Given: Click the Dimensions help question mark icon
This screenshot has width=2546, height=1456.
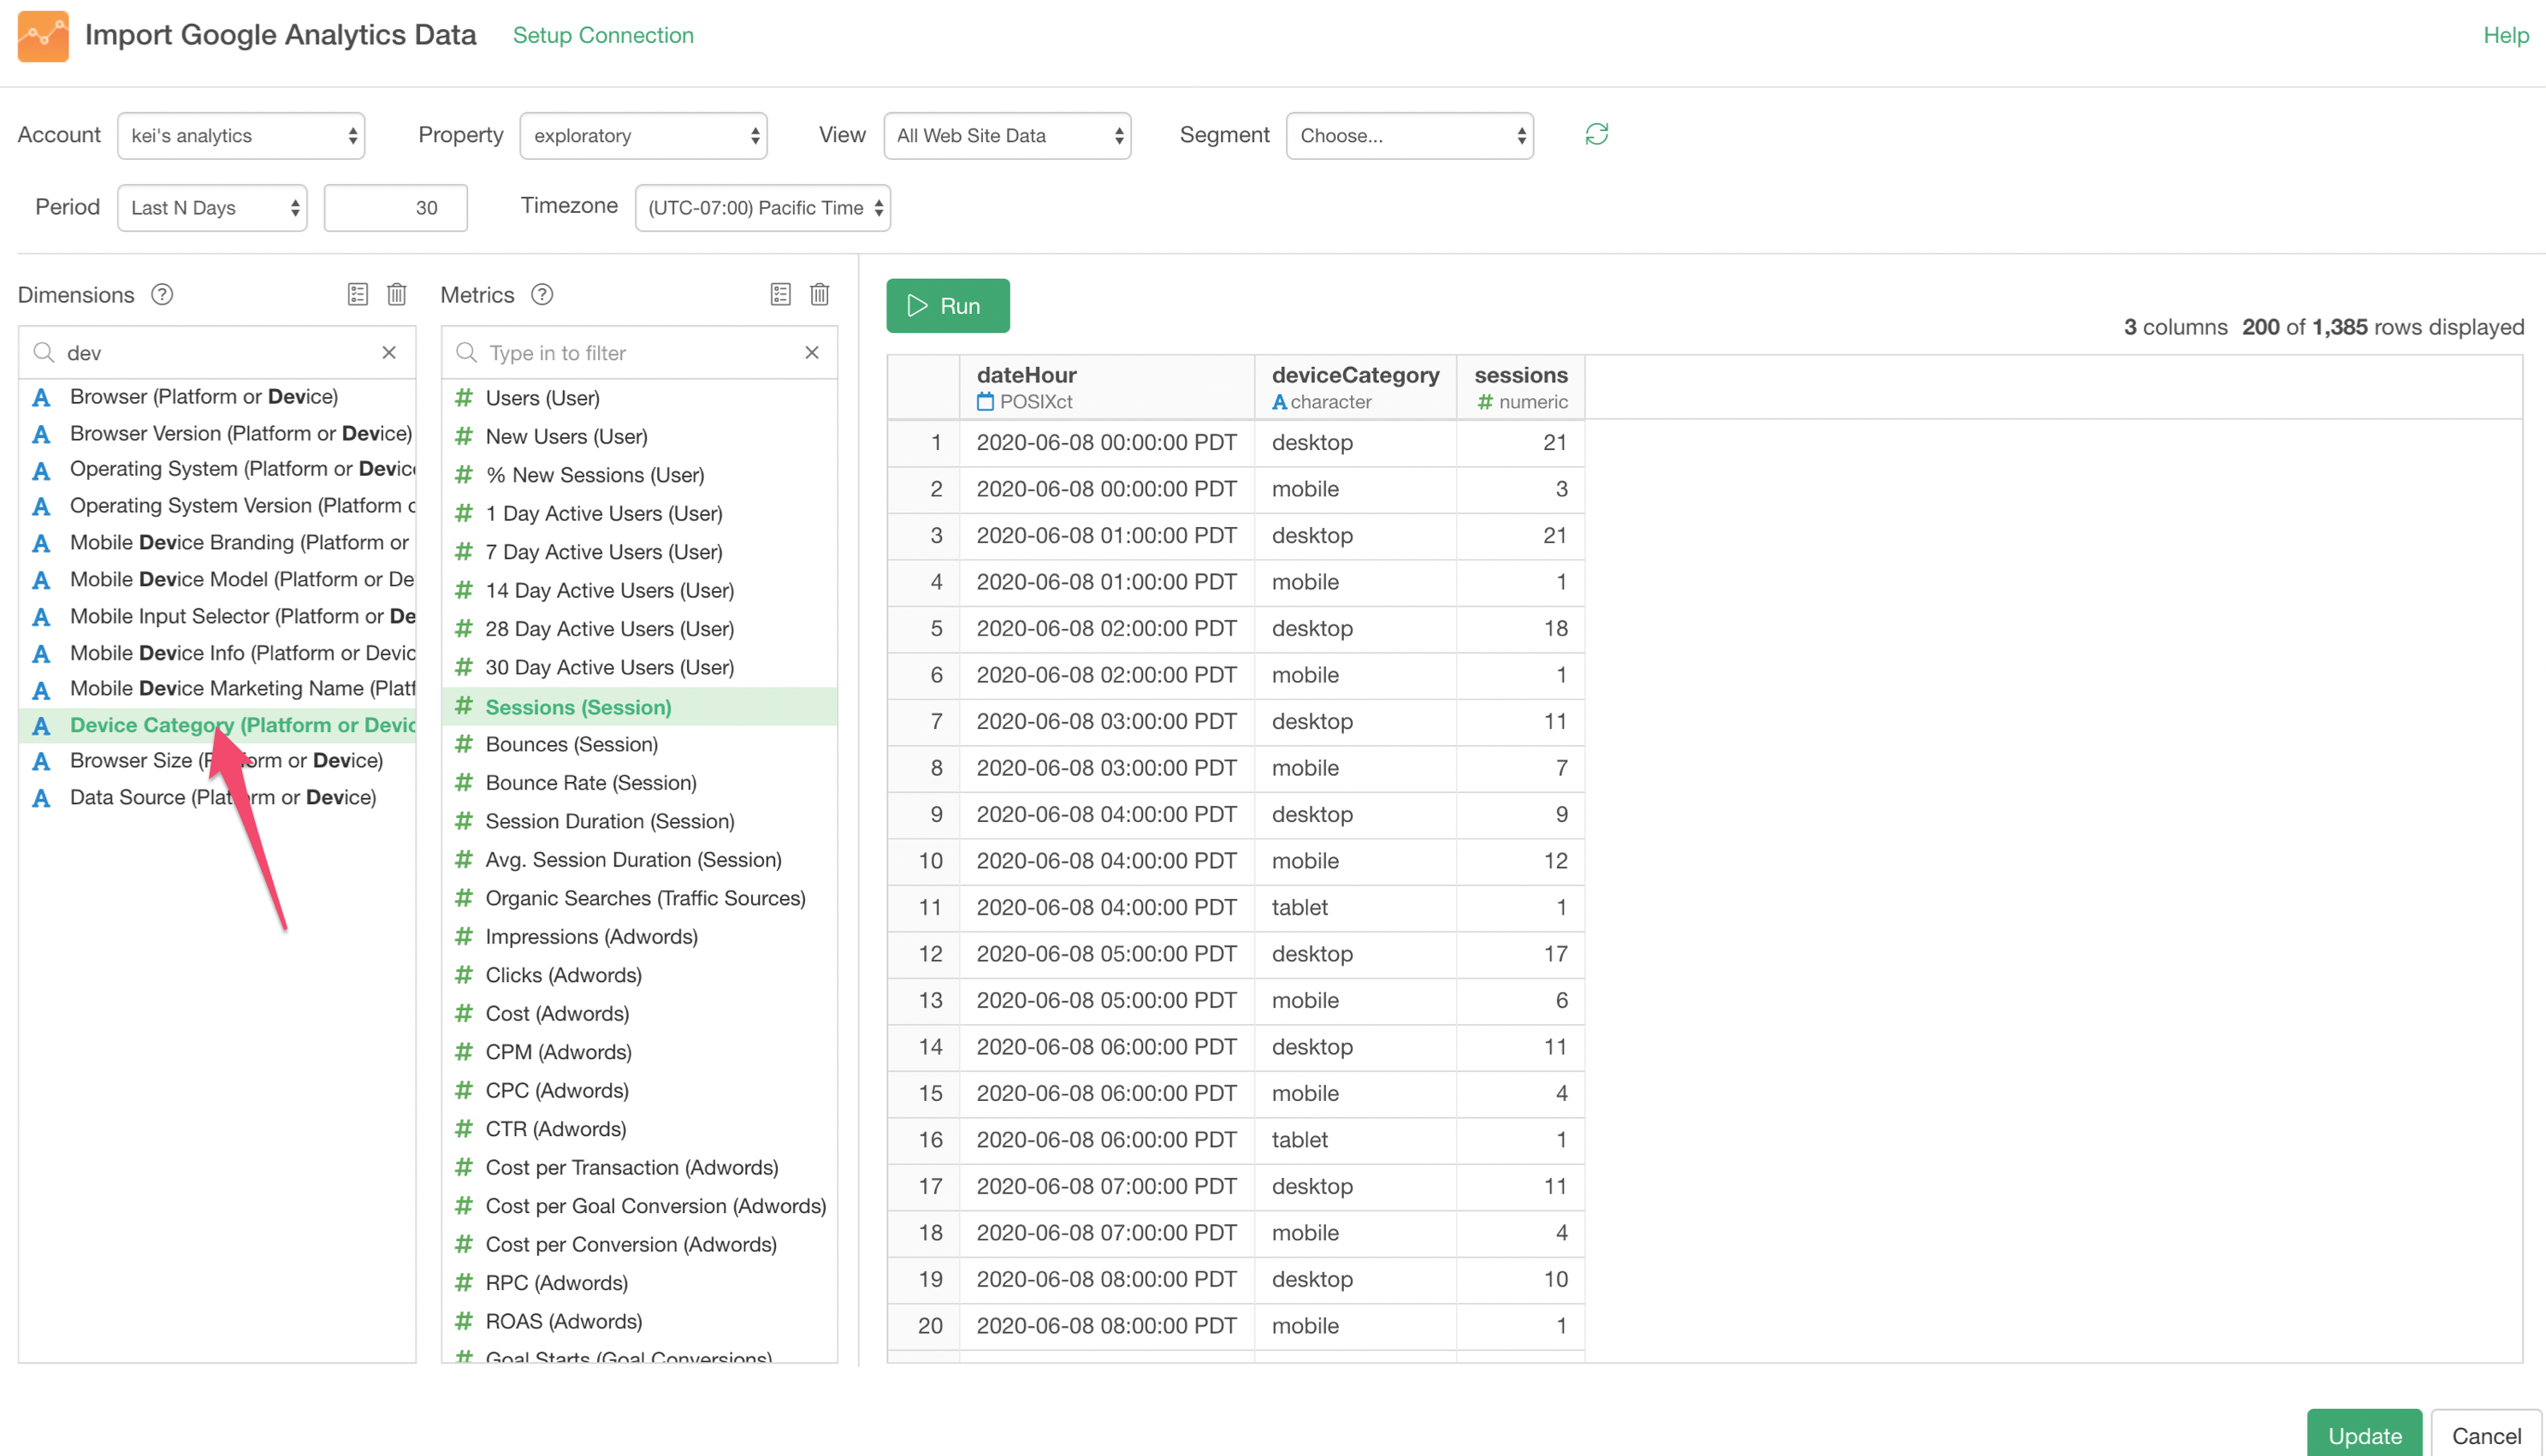Looking at the screenshot, I should click(x=162, y=294).
